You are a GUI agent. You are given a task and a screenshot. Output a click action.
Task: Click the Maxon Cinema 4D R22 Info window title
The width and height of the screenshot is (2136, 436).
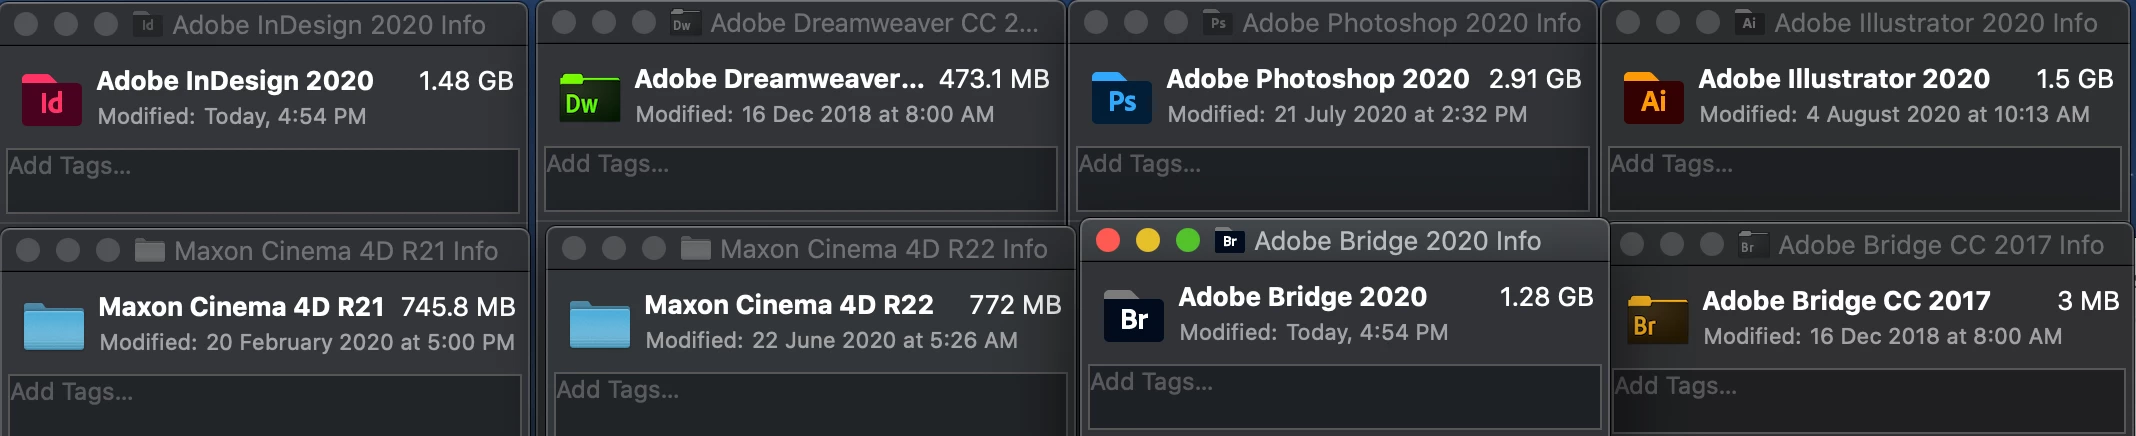884,249
